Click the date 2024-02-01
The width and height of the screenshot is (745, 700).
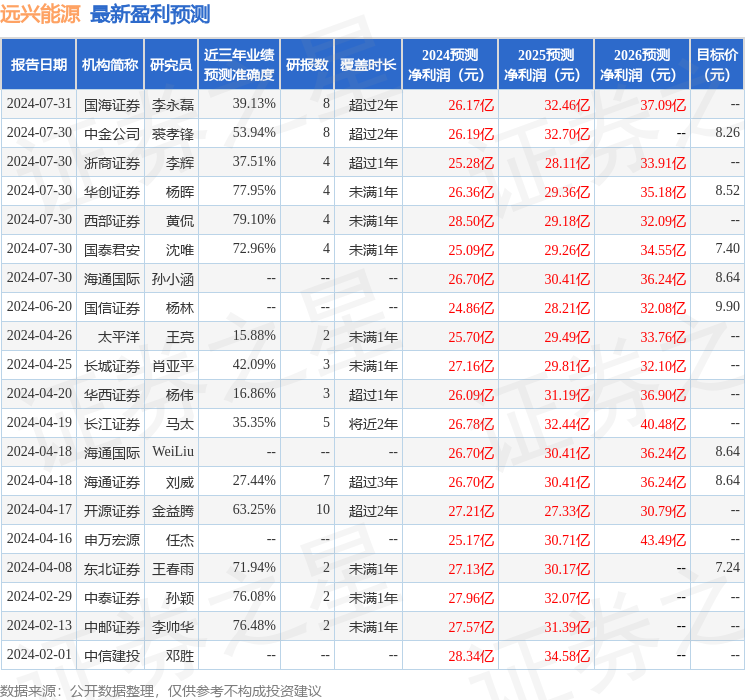(39, 654)
